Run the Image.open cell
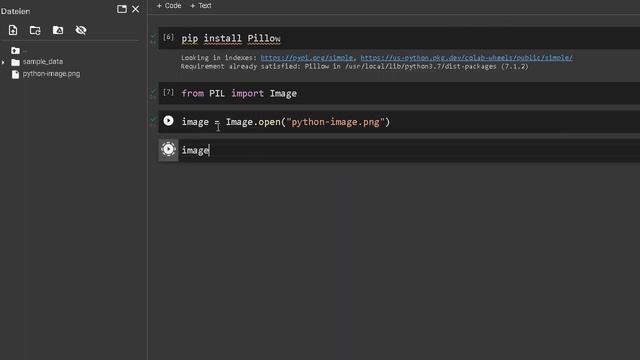 tap(168, 121)
